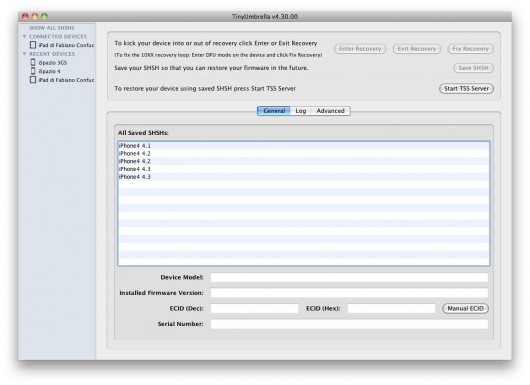
Task: Zoom the TinyUmbrella window with green button
Action: point(45,16)
